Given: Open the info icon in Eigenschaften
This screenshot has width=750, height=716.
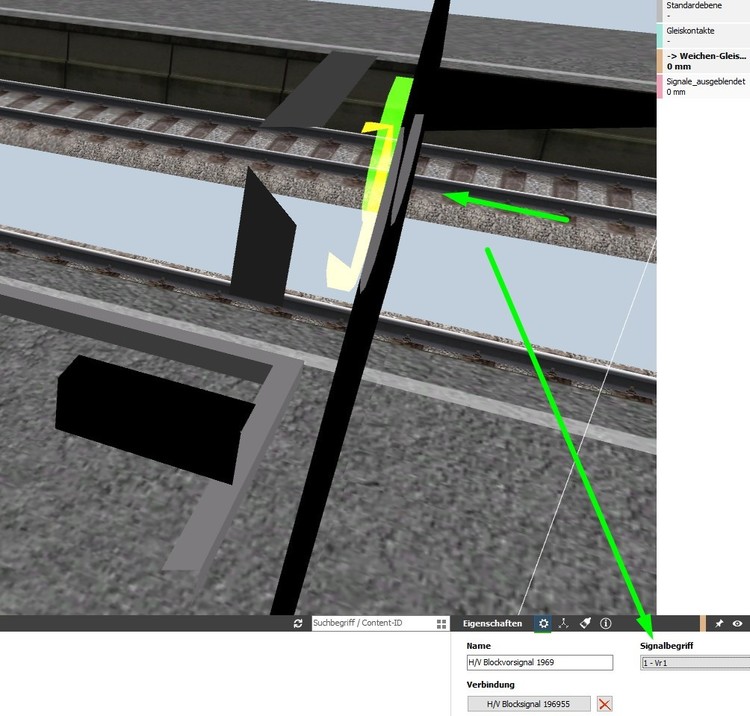Looking at the screenshot, I should 606,623.
